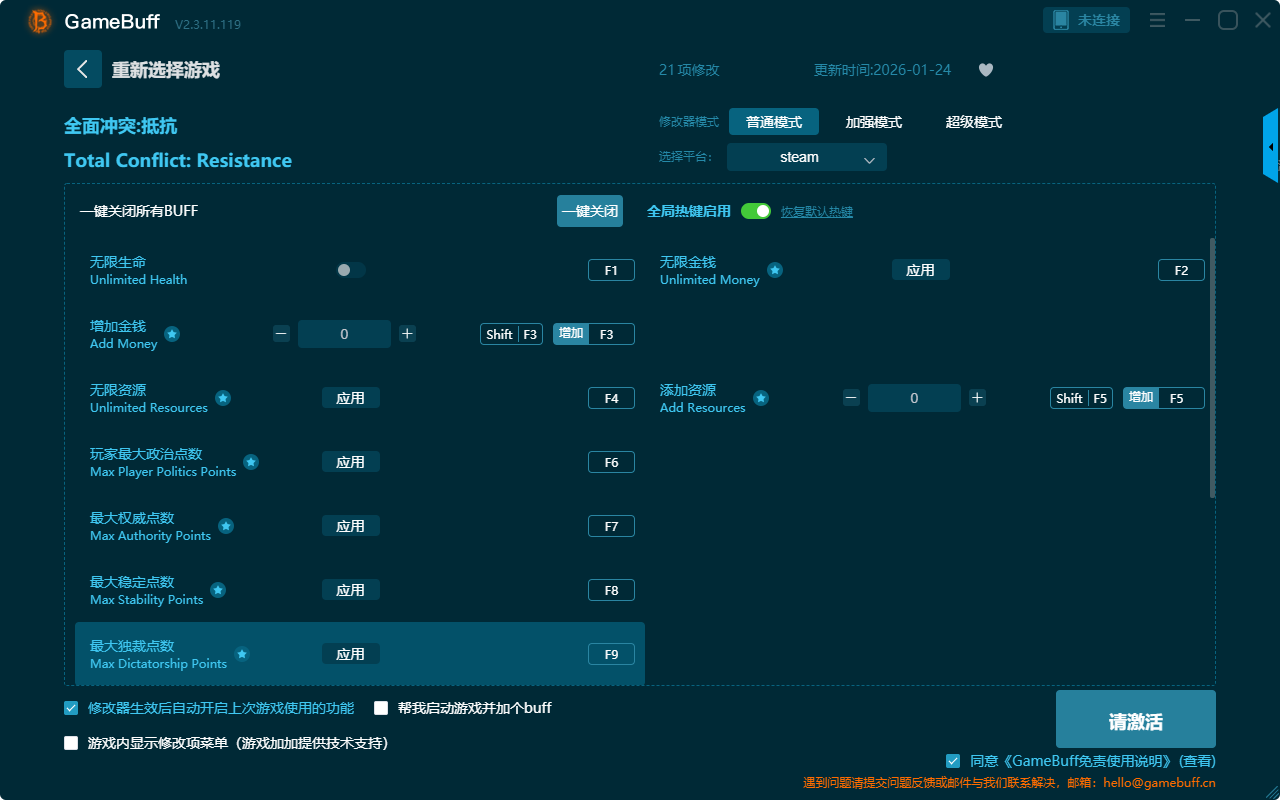Increase the Add Resources value with plus
The width and height of the screenshot is (1280, 800).
pyautogui.click(x=977, y=398)
